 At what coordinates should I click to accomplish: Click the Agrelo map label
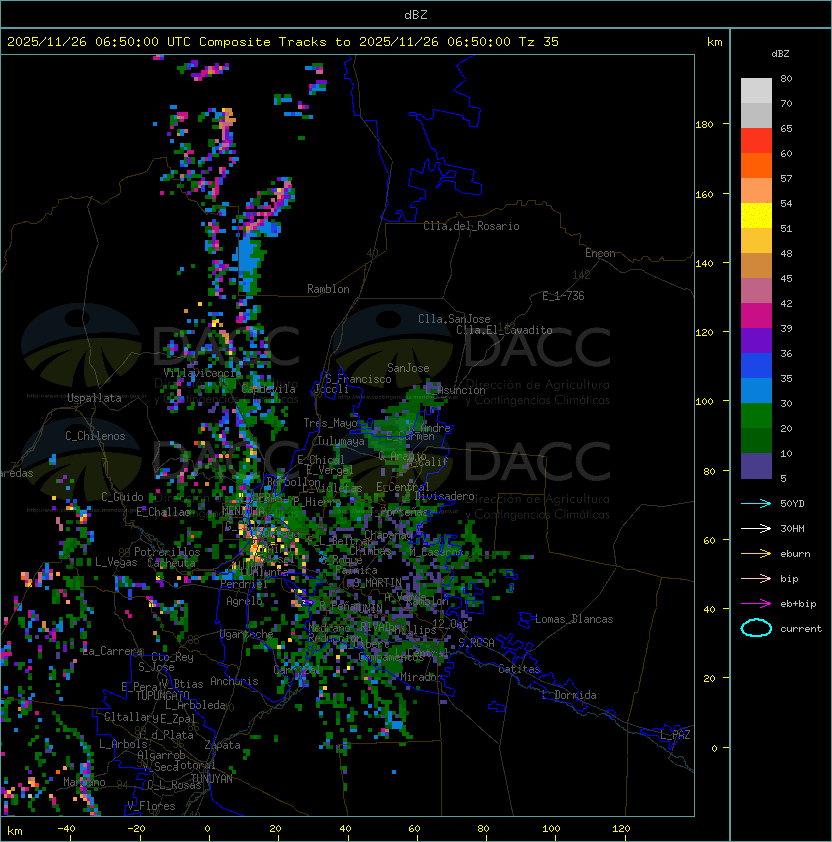pyautogui.click(x=244, y=601)
